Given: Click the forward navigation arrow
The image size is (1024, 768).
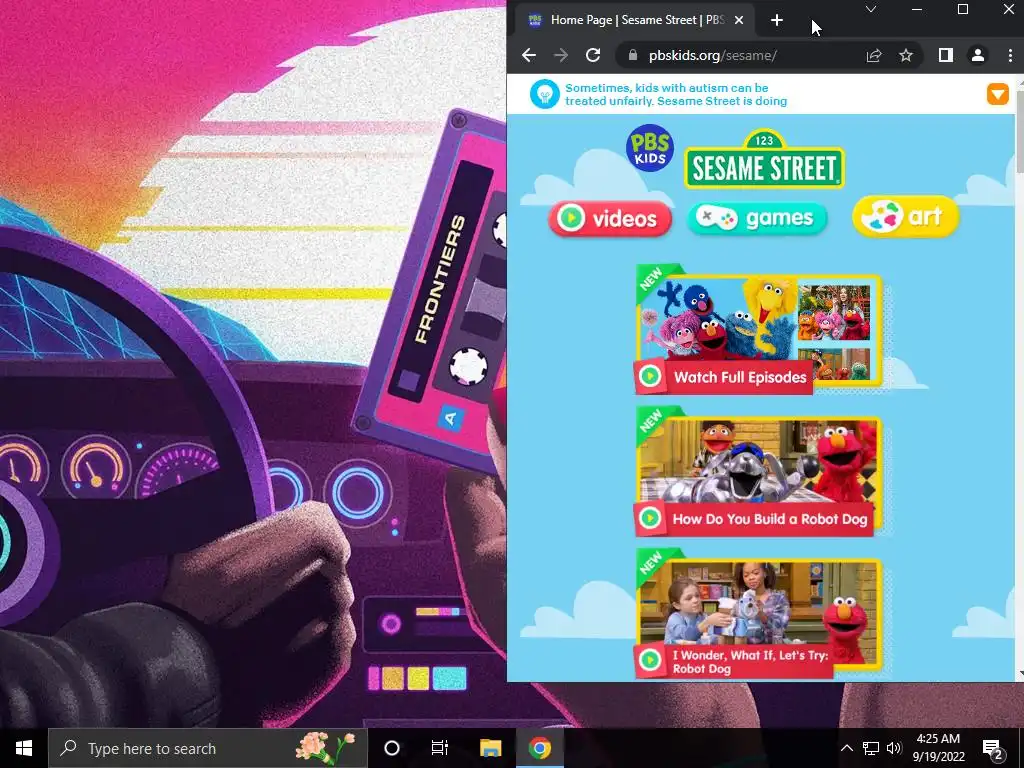Looking at the screenshot, I should [x=561, y=56].
